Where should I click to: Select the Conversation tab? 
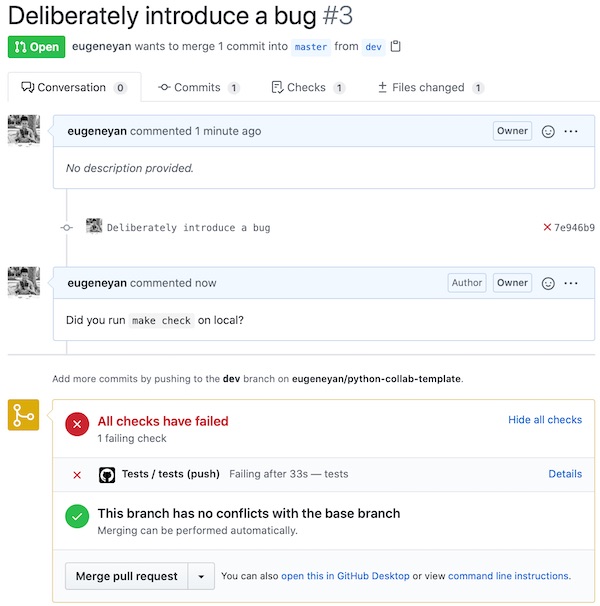pos(73,88)
